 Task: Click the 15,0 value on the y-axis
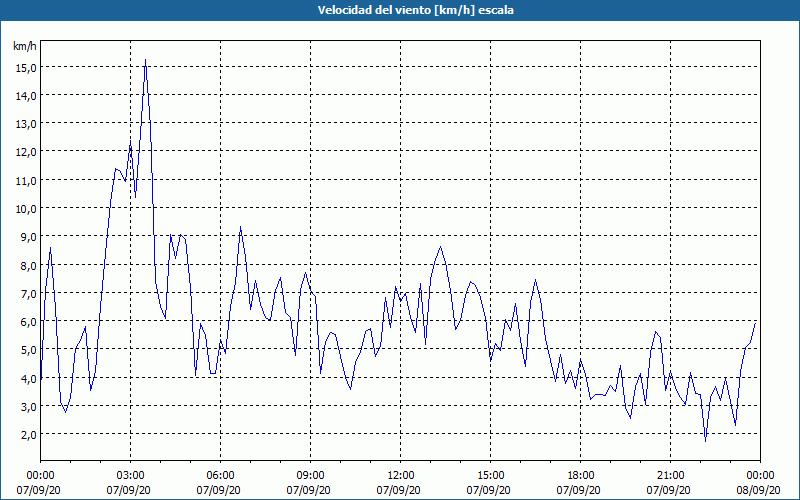pyautogui.click(x=26, y=67)
